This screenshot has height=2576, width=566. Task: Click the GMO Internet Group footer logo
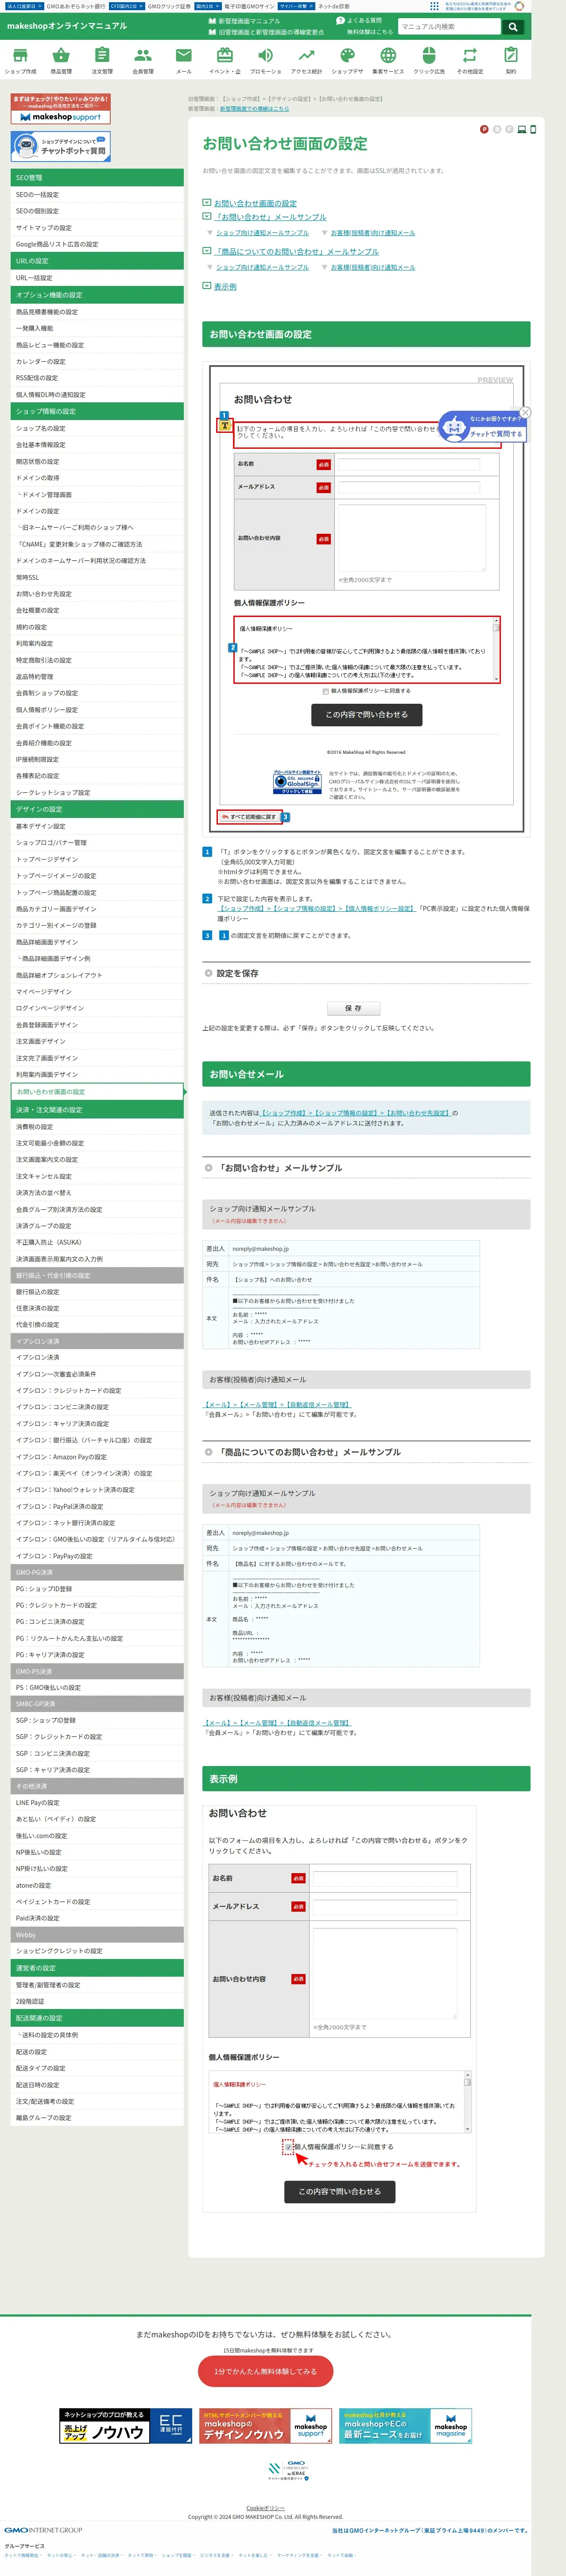44,2530
